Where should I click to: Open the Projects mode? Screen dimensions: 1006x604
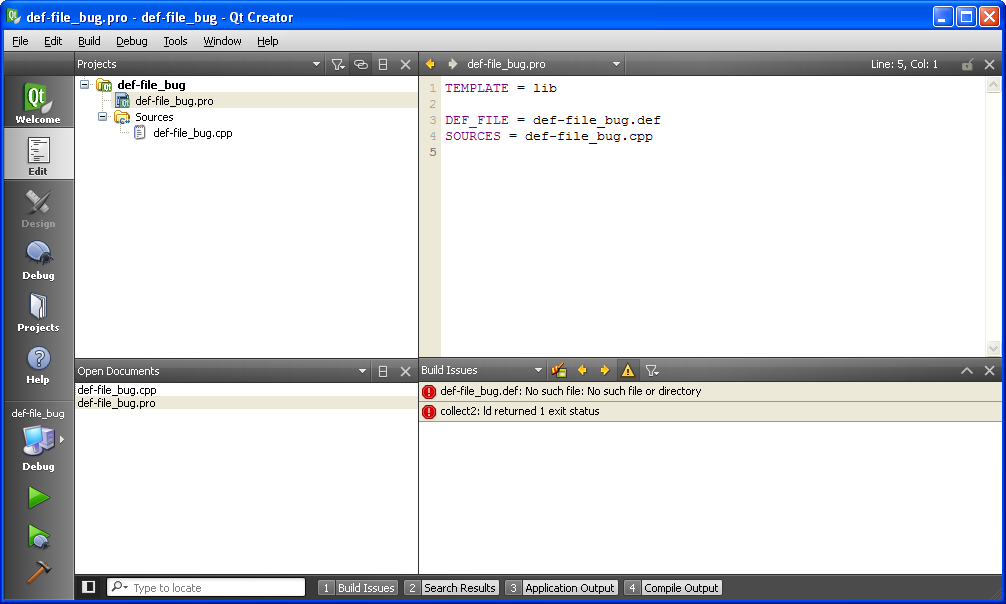coord(38,311)
